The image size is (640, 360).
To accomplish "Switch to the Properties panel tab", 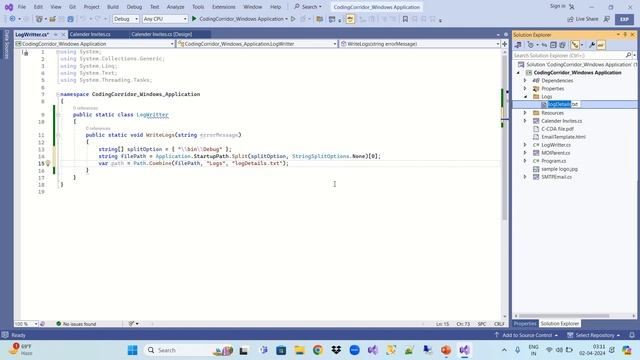I will pos(525,324).
